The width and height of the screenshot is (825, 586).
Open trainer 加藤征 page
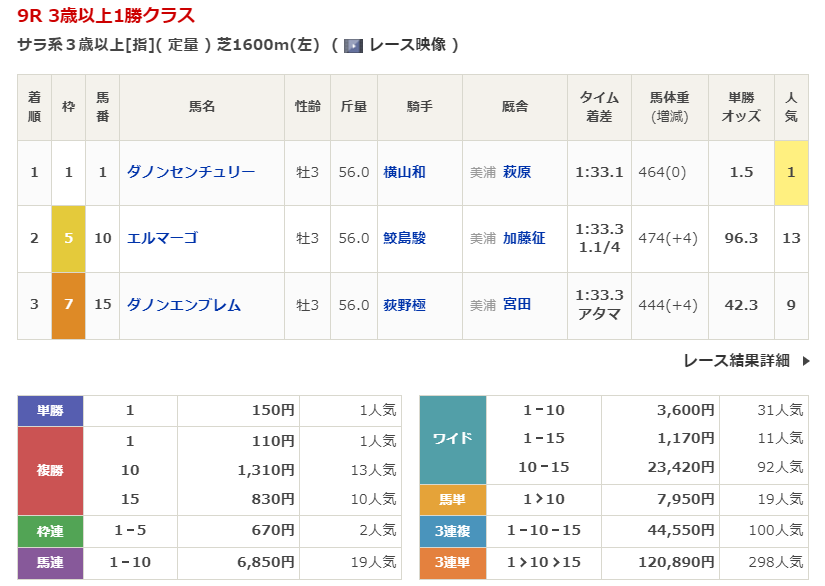(524, 238)
